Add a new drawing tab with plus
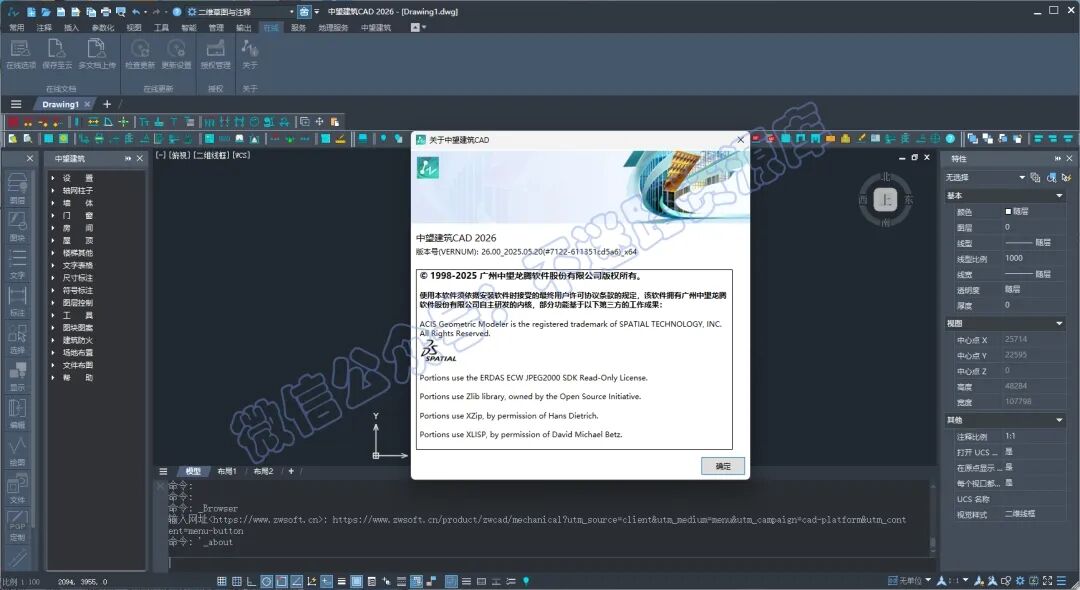 (x=107, y=104)
